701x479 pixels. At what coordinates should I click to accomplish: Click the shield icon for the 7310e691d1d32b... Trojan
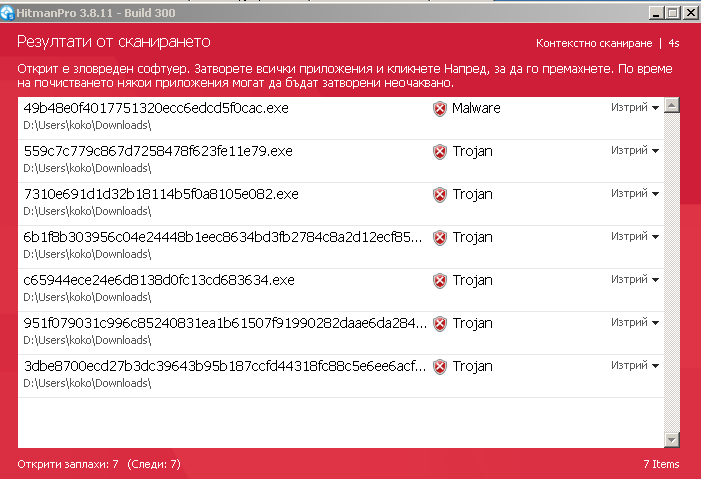point(440,195)
